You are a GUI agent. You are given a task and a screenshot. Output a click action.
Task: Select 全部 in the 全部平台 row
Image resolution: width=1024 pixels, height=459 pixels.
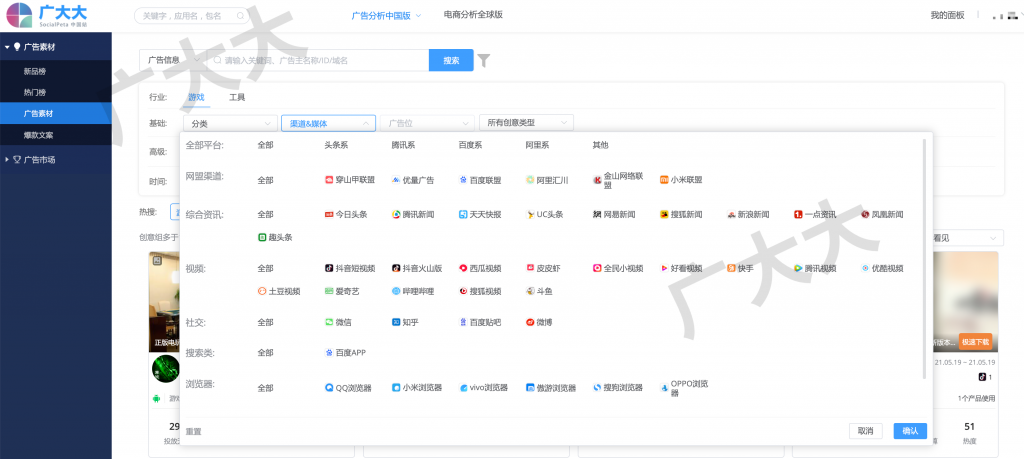pos(265,145)
